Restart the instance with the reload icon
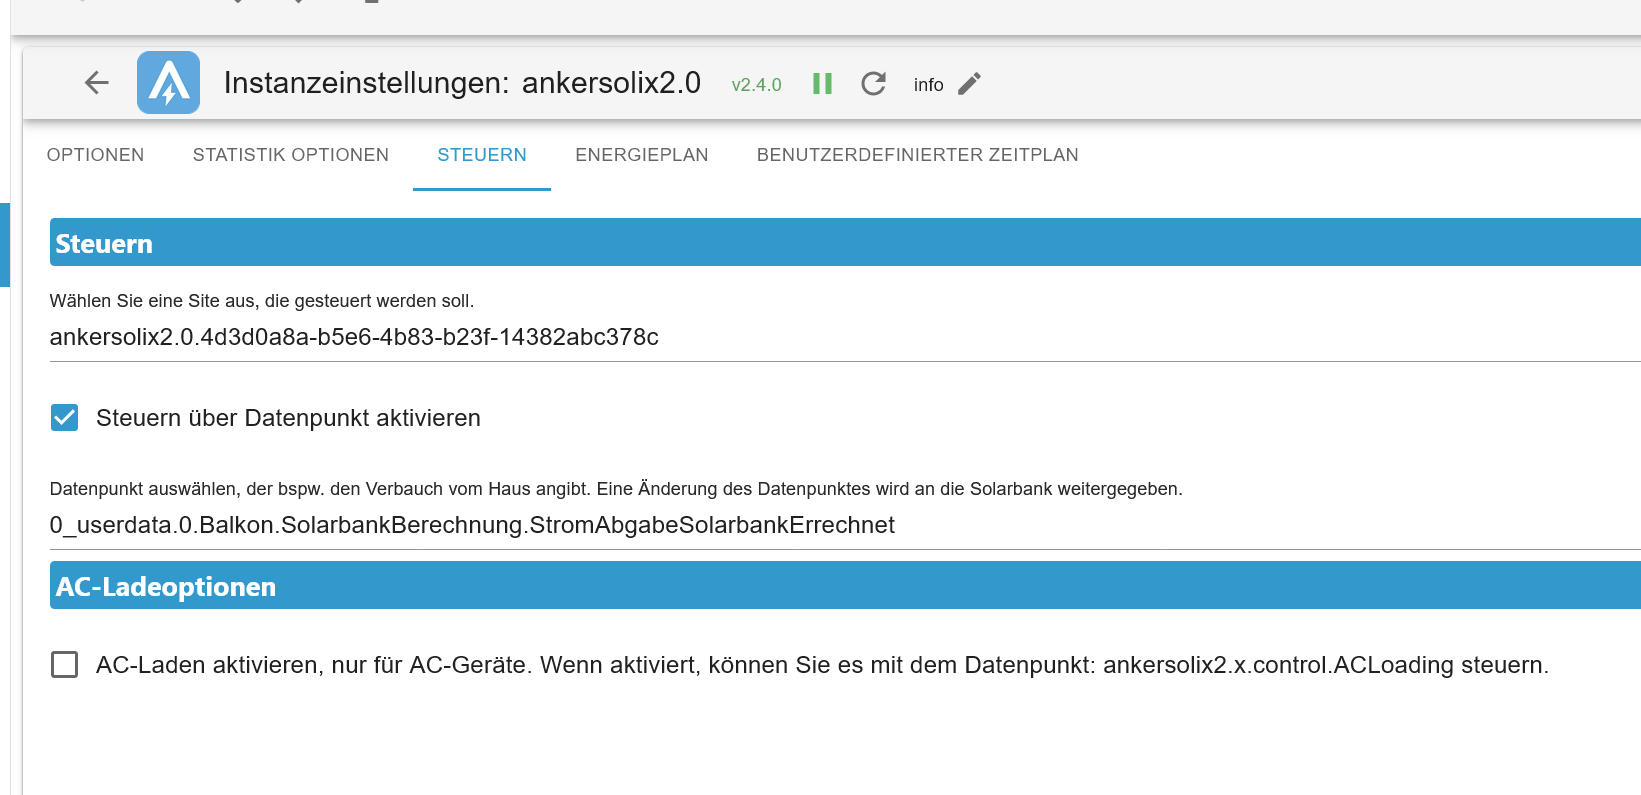 [x=873, y=84]
